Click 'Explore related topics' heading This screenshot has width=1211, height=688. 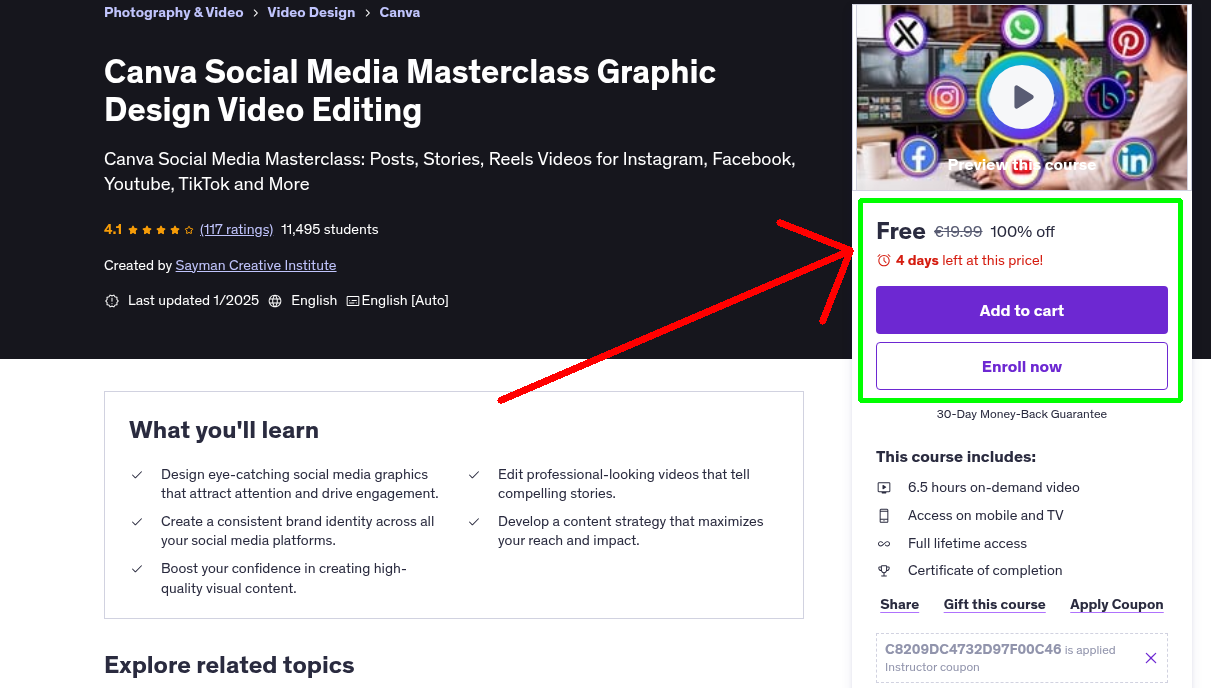click(229, 666)
